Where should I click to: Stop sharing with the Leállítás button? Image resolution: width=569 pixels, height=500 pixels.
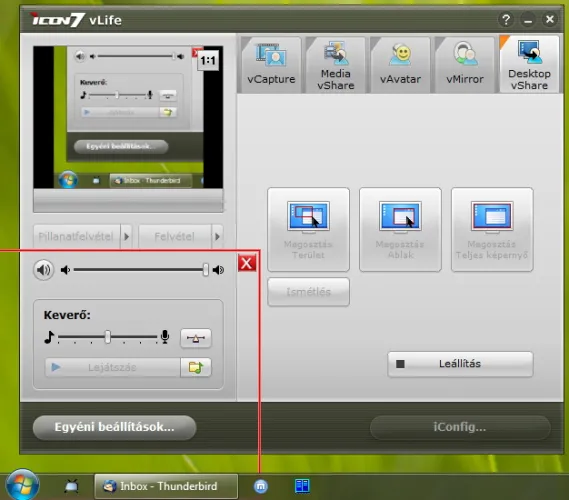[460, 364]
